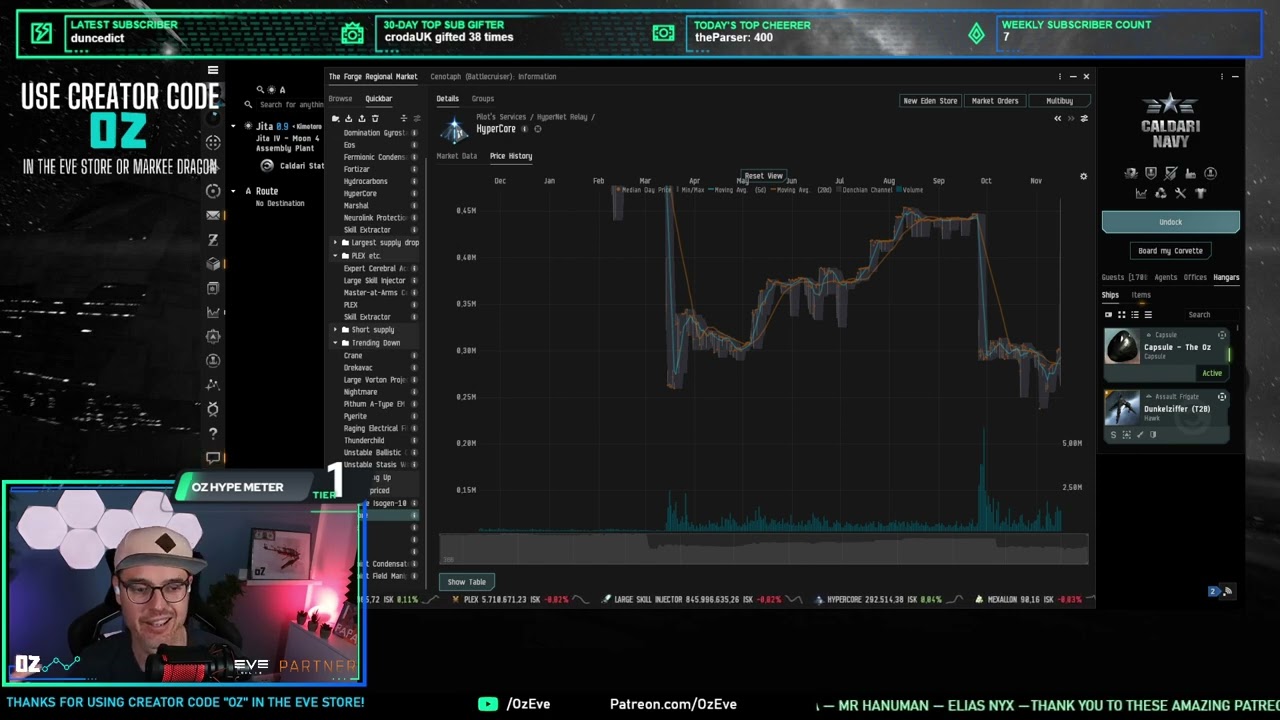The height and width of the screenshot is (720, 1280).
Task: Open the repair tools icon in station panel
Action: tap(1180, 193)
